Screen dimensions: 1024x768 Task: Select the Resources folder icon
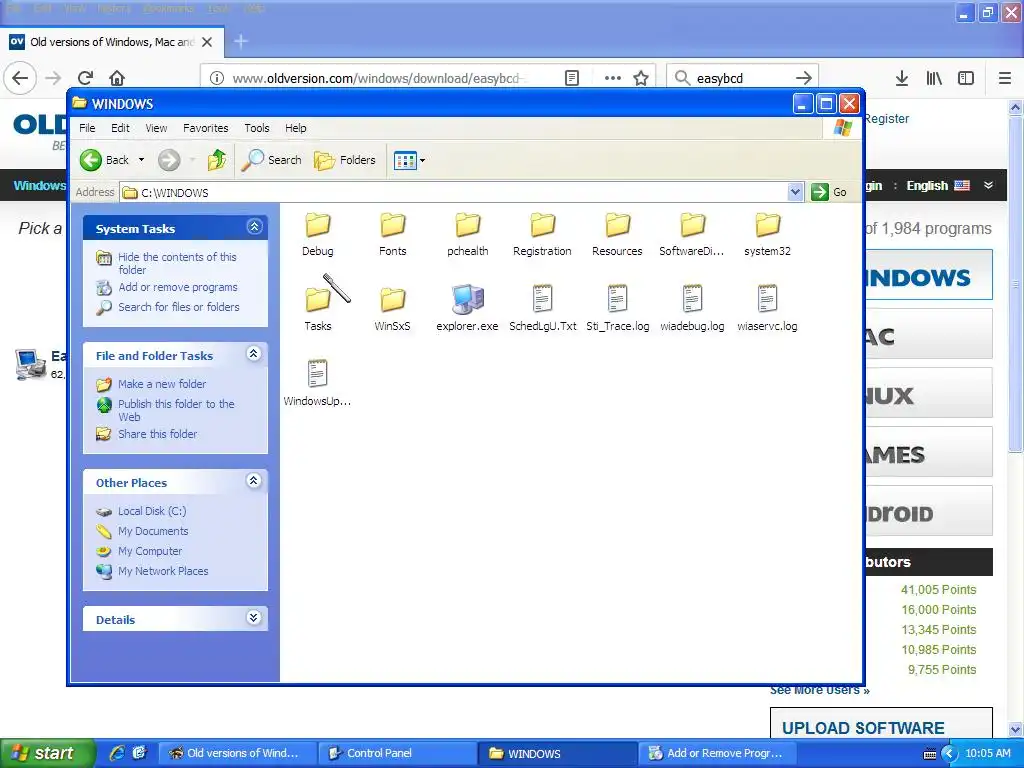click(x=617, y=225)
